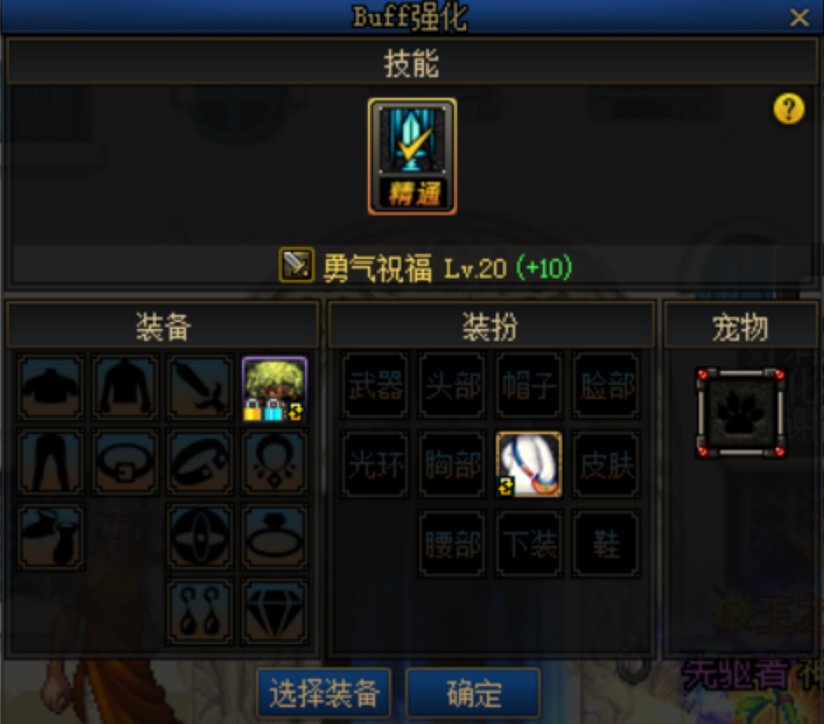Choose the 光环 aura avatar slot
Viewport: 824px width, 724px height.
(x=375, y=464)
